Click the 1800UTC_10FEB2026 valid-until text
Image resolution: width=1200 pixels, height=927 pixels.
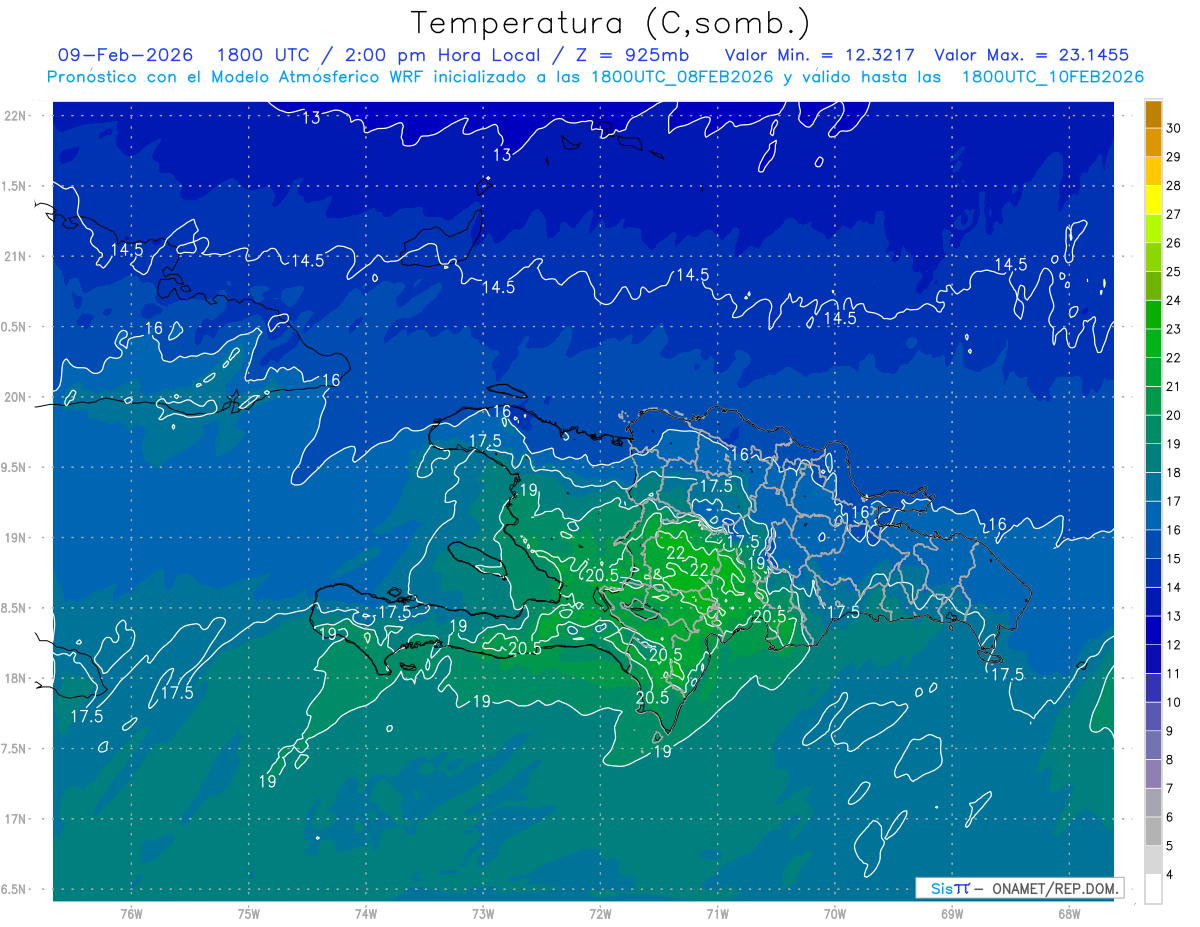pyautogui.click(x=1052, y=77)
